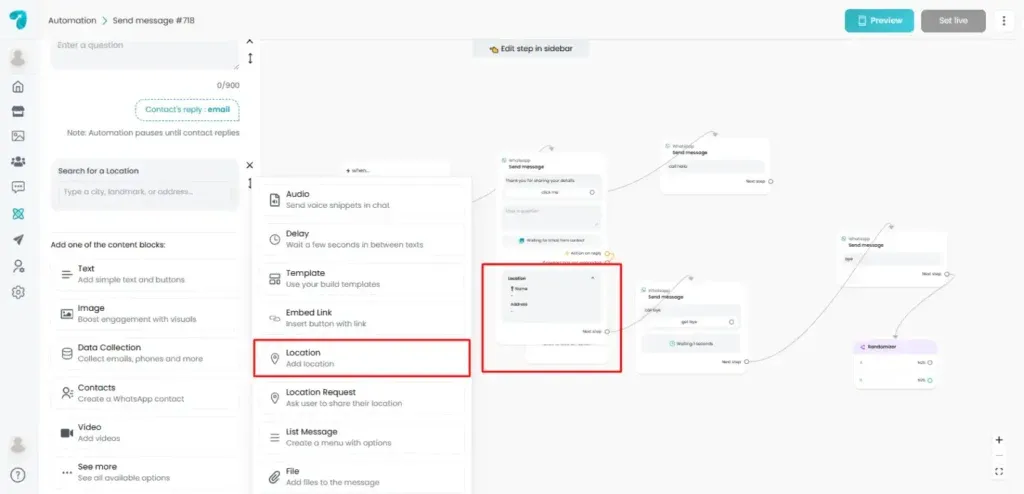Choose the Location option
The height and width of the screenshot is (494, 1024).
pos(362,358)
